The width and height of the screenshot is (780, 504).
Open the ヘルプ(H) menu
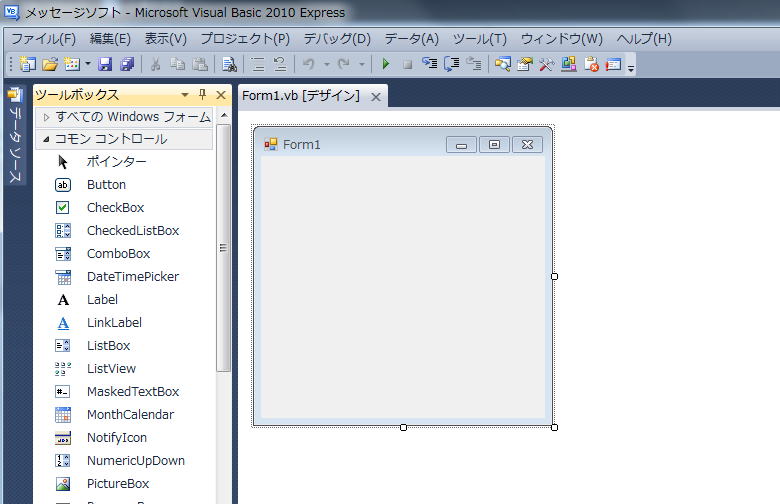[x=644, y=38]
